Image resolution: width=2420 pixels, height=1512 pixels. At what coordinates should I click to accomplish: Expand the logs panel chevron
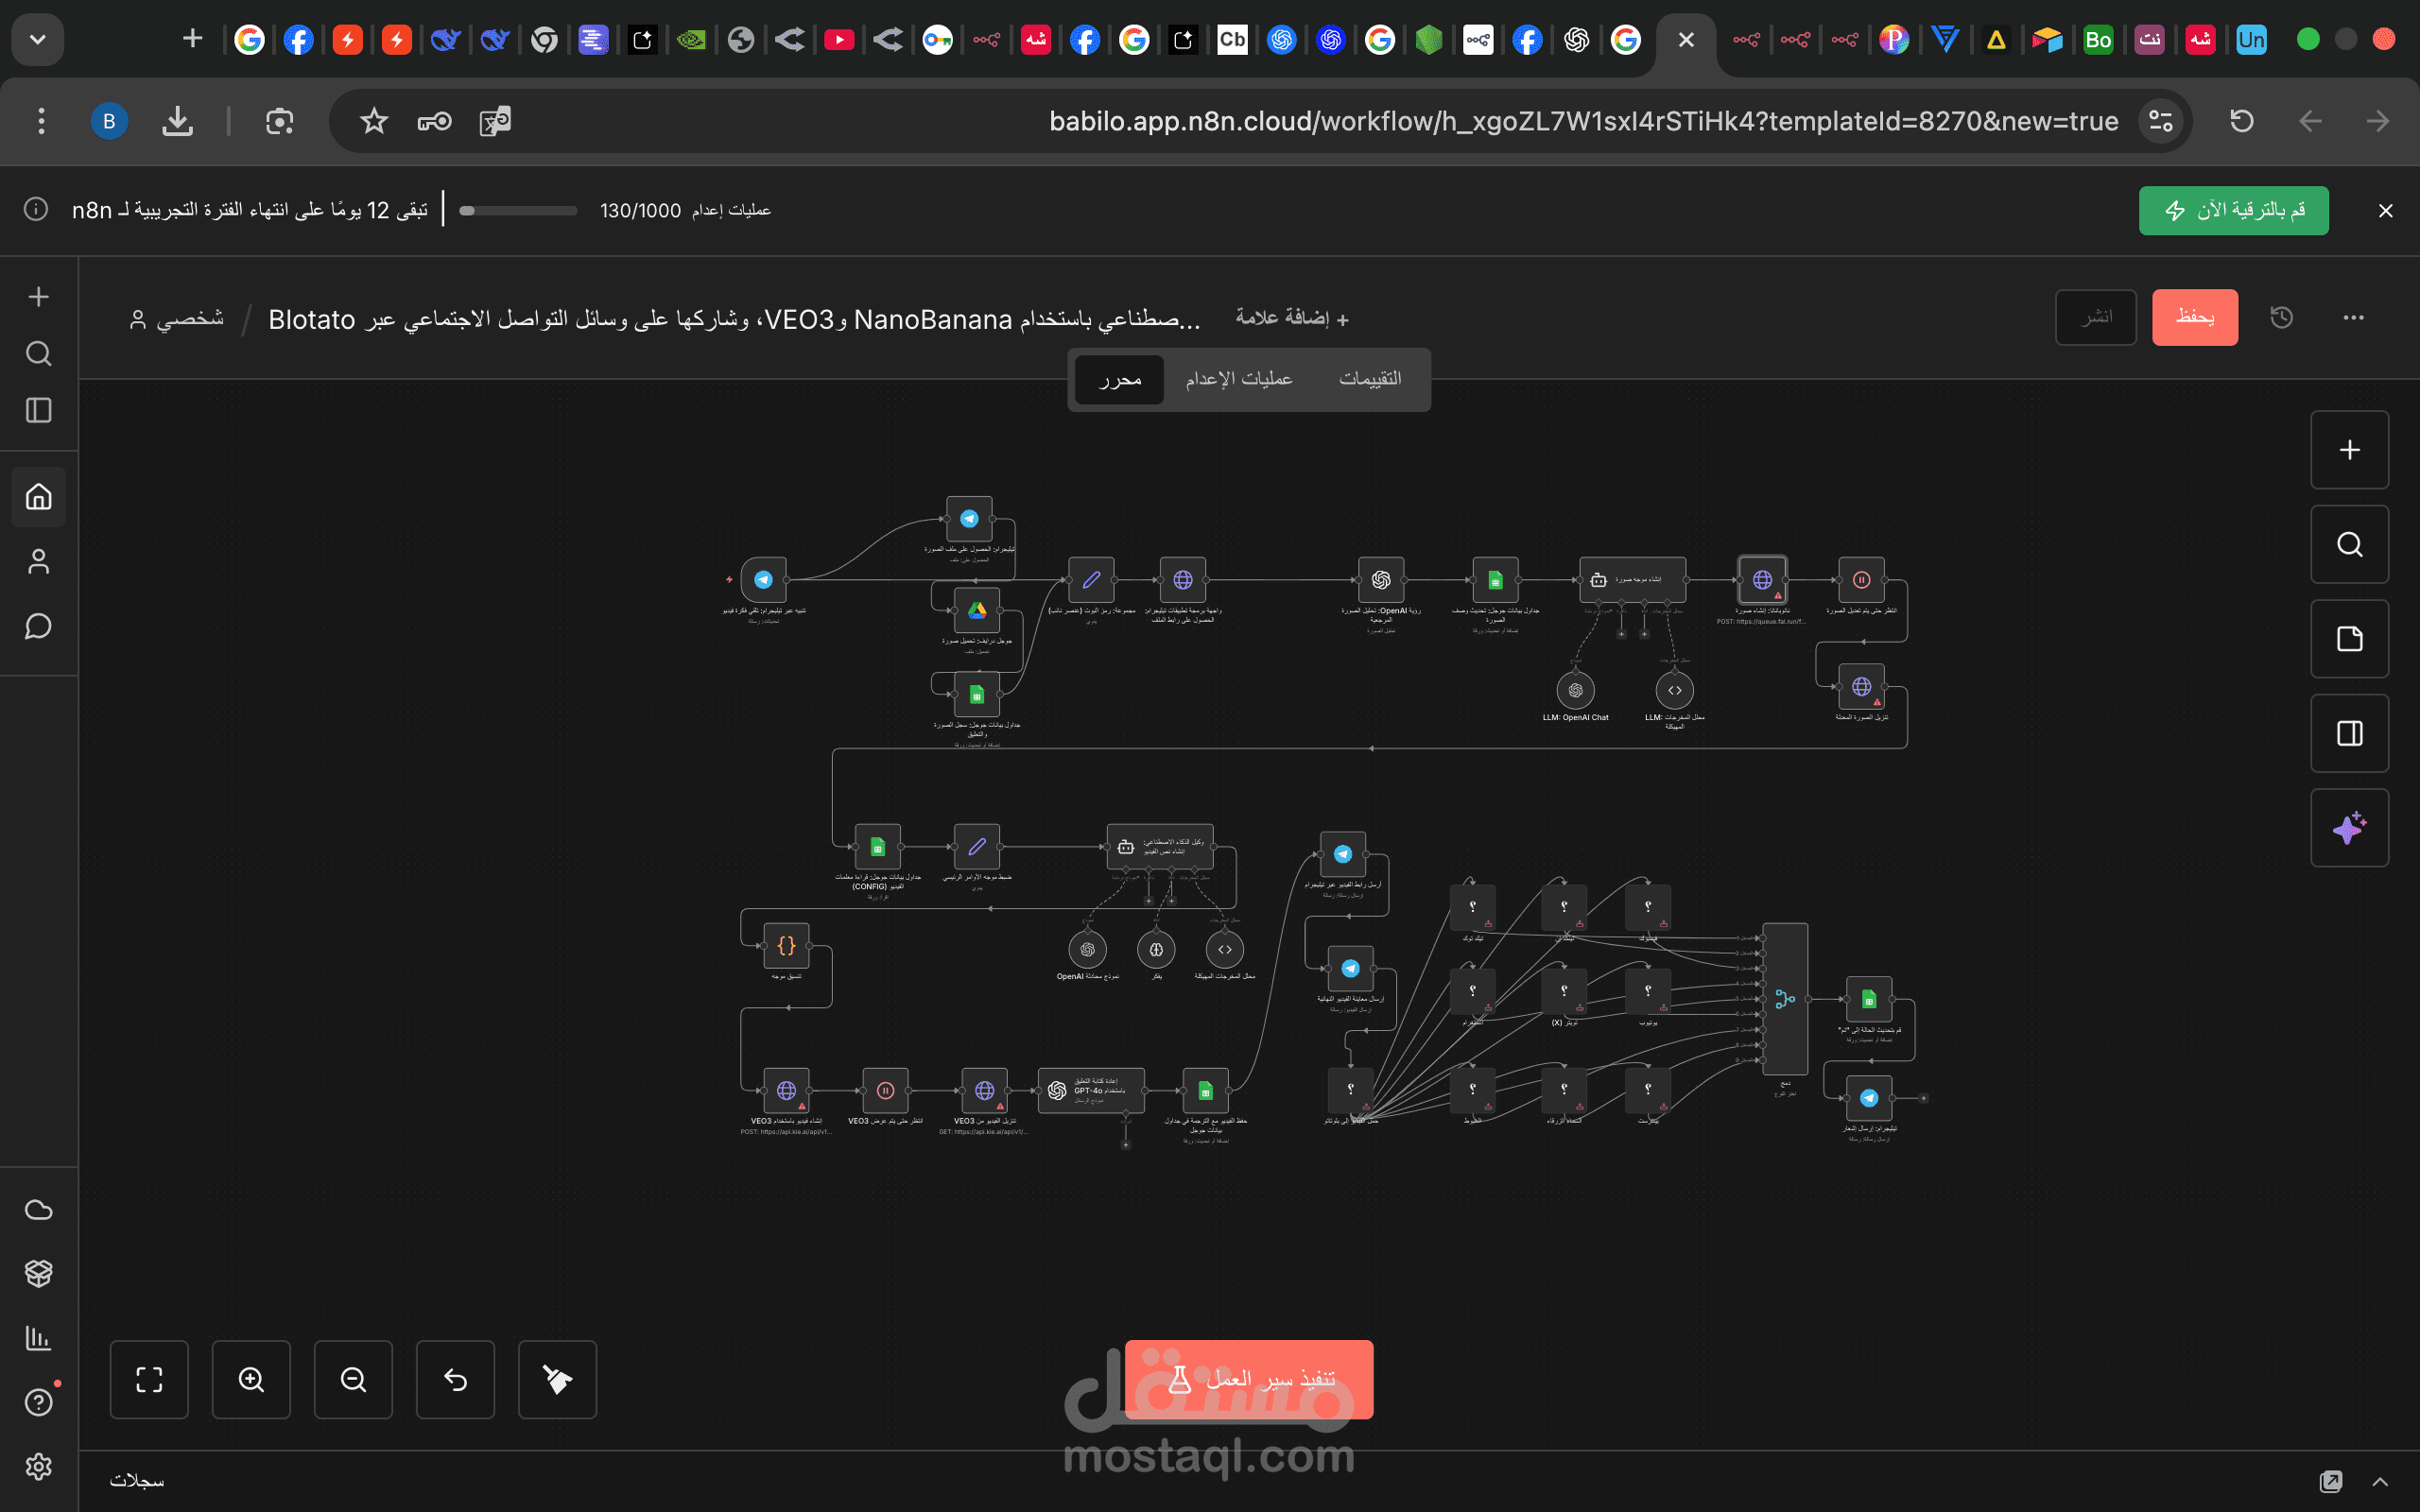2380,1481
